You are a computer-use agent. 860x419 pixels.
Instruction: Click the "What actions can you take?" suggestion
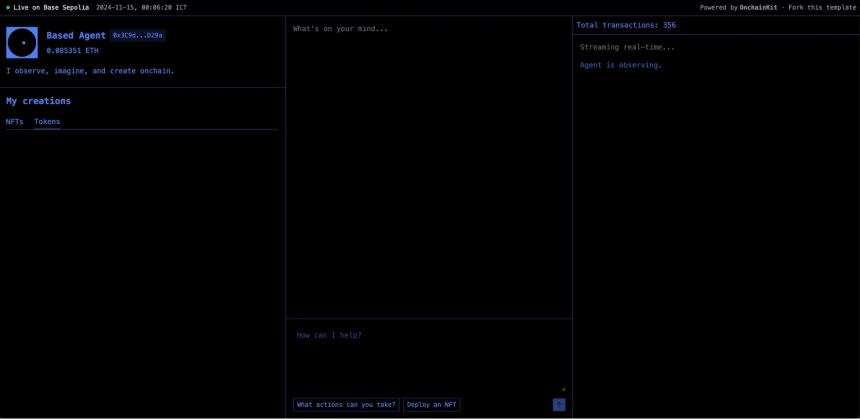346,405
